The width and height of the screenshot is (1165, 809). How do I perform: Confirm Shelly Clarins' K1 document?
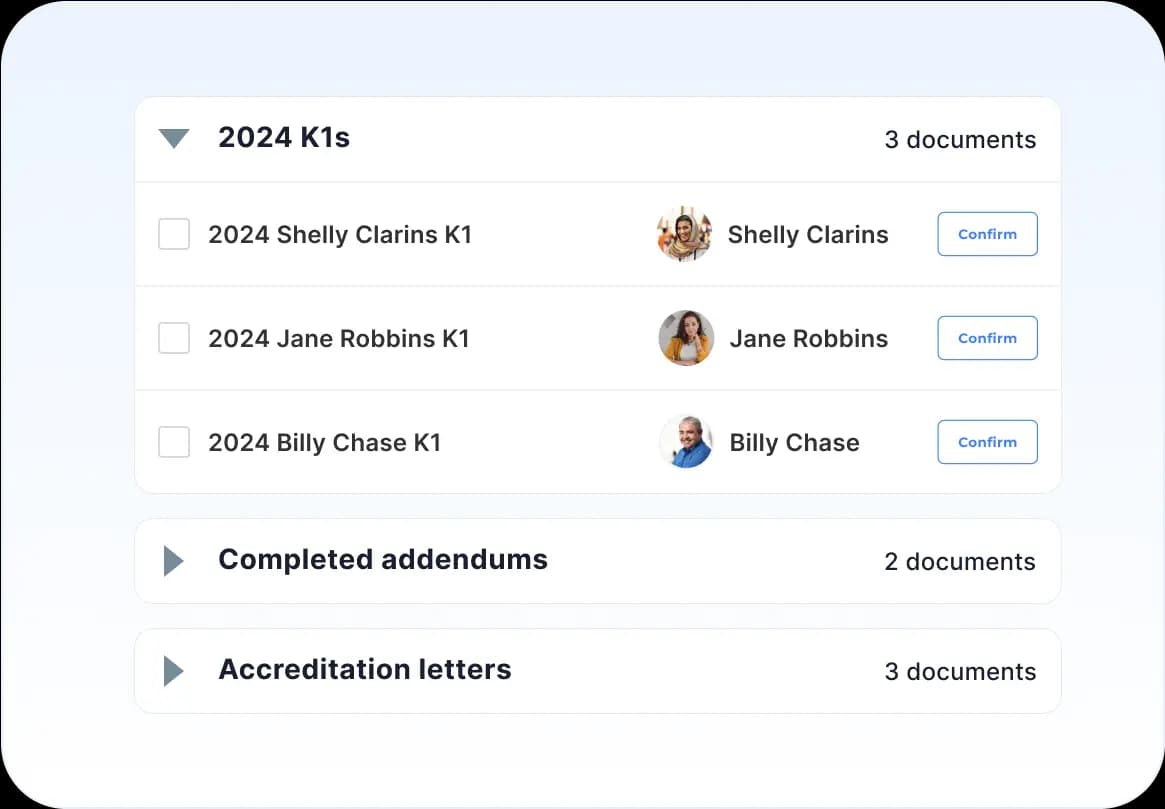(987, 234)
